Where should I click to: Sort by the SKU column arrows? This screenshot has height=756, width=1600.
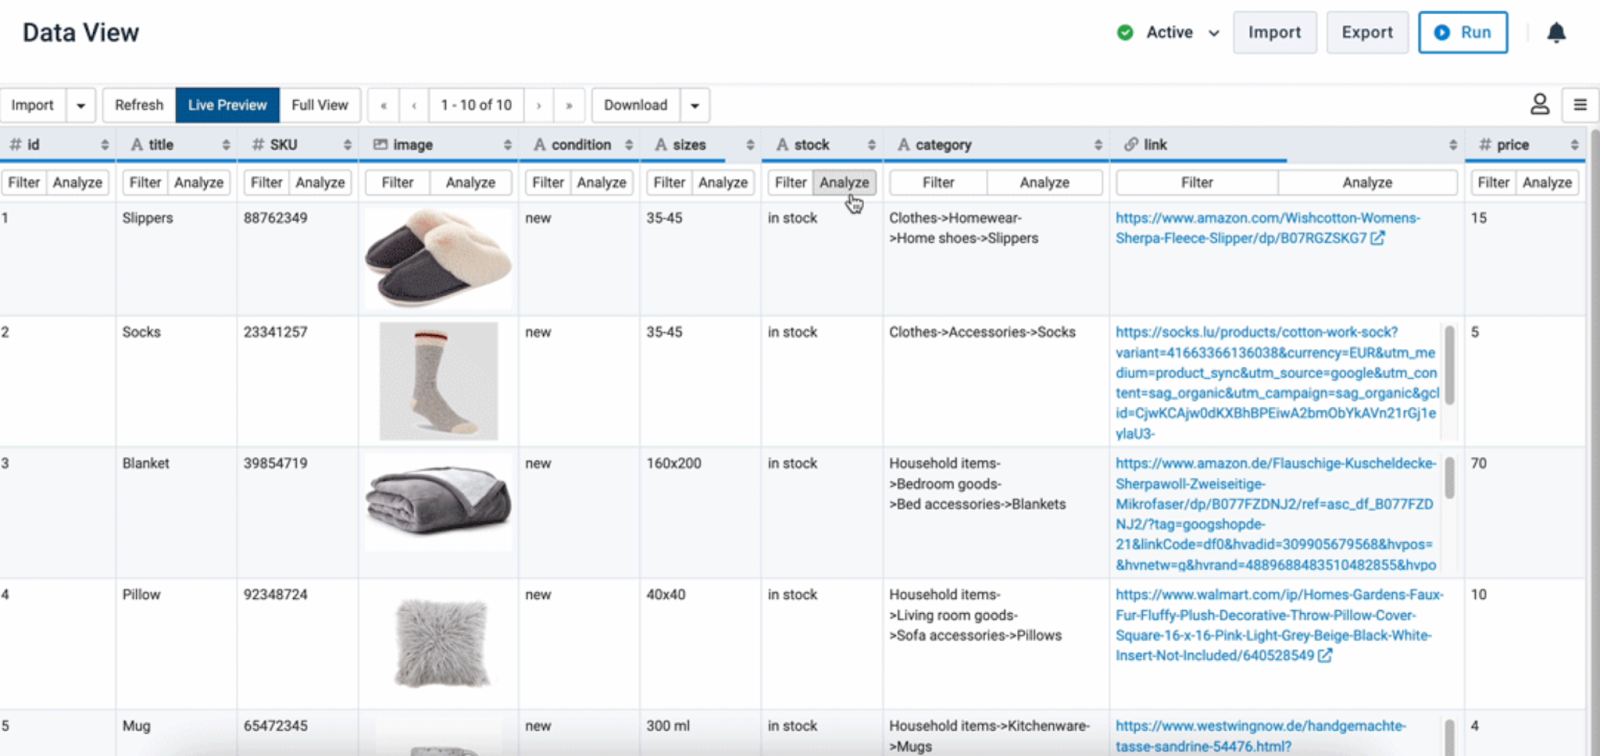click(x=347, y=145)
